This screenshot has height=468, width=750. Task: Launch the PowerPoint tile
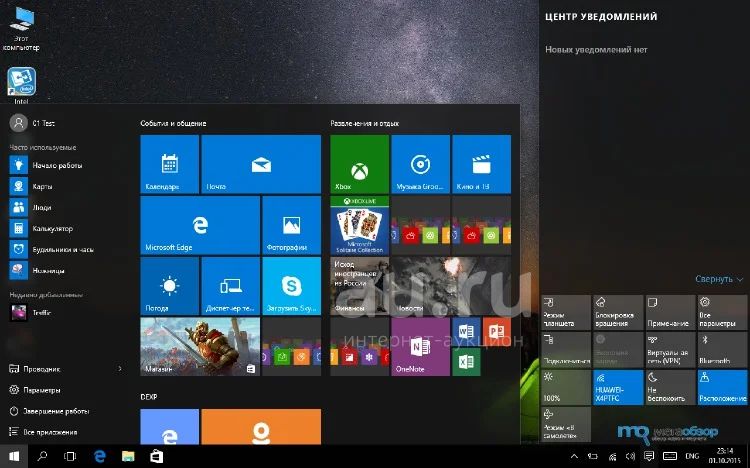[x=496, y=331]
